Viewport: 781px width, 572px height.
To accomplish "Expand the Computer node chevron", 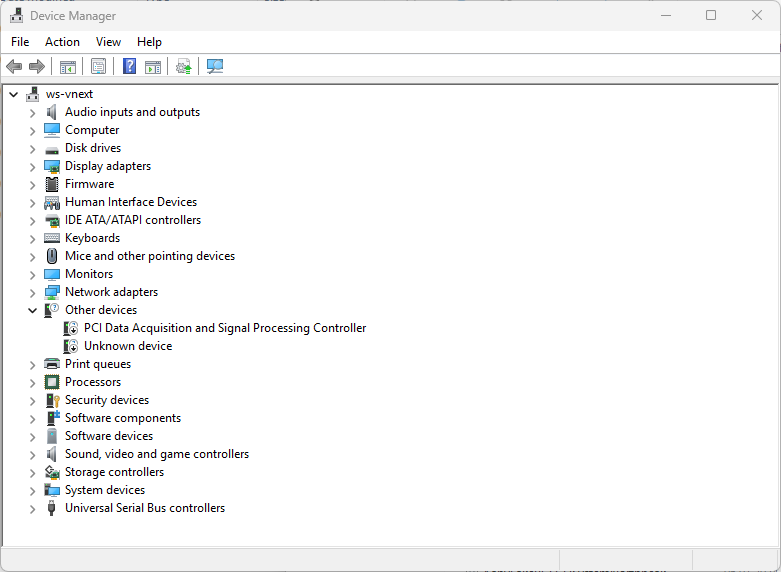I will (x=32, y=131).
